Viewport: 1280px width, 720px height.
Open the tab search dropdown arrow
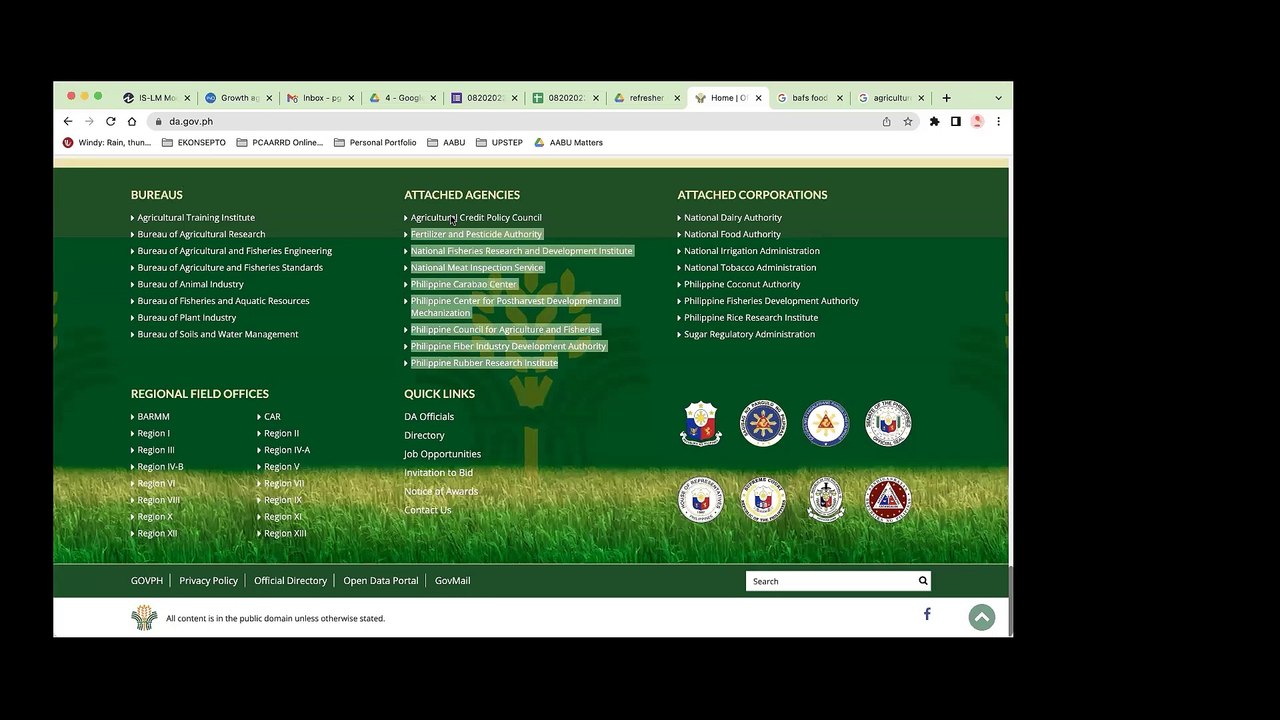click(x=998, y=98)
